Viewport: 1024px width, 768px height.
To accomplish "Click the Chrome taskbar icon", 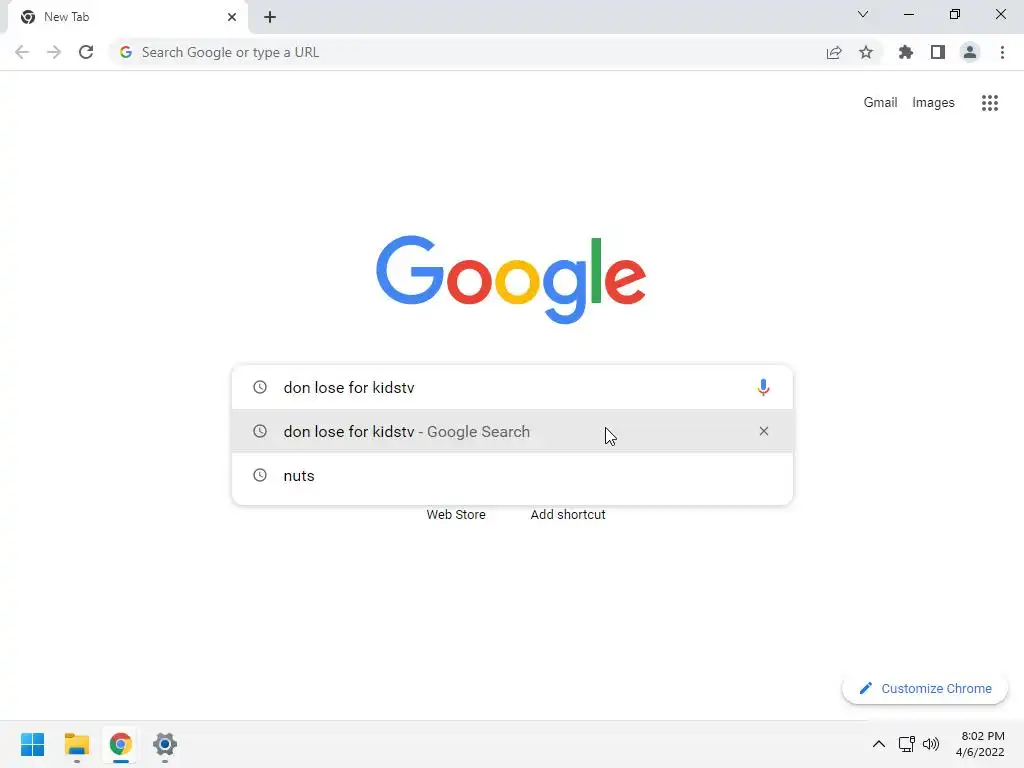I will point(120,744).
